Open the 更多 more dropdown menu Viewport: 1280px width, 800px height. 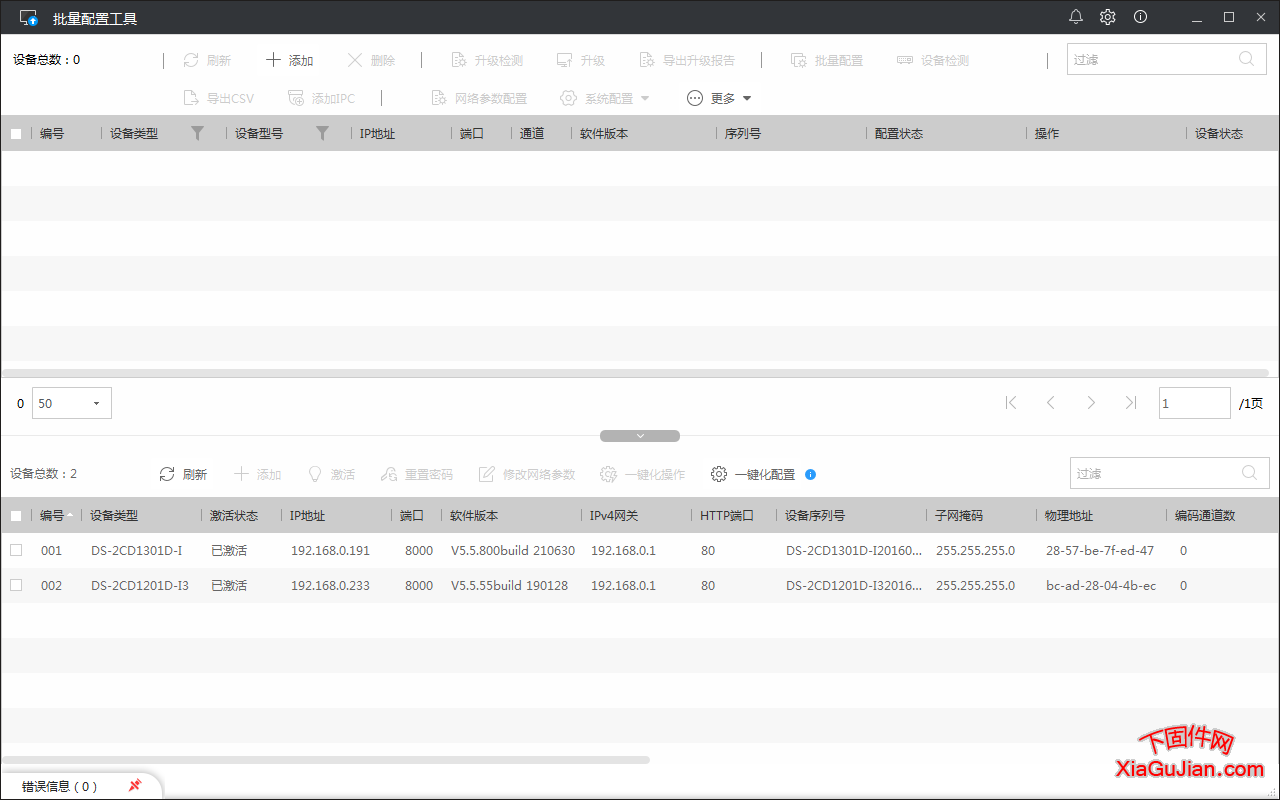click(719, 98)
